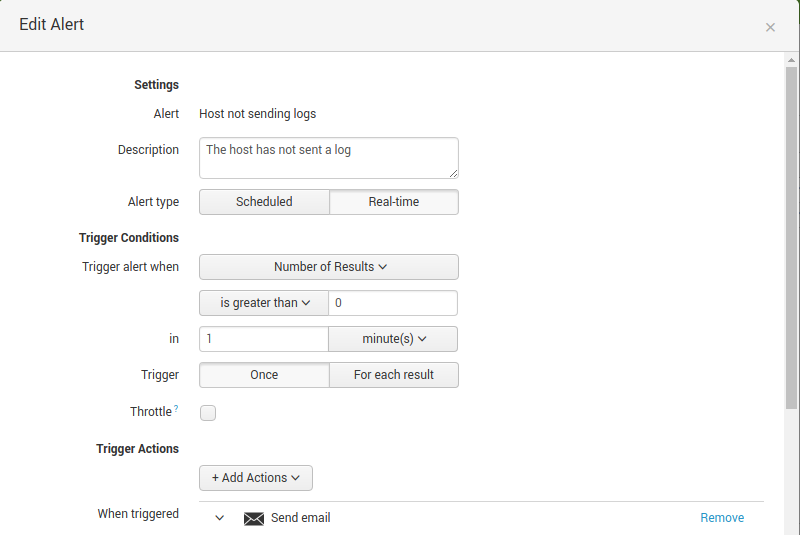Set trigger to For each result

394,375
